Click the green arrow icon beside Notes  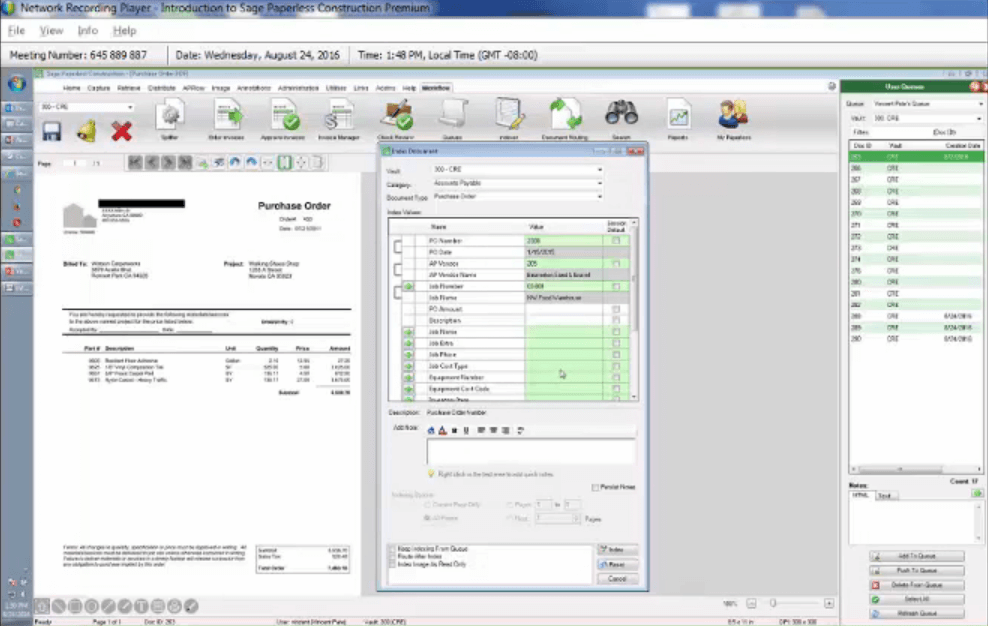pyautogui.click(x=977, y=493)
